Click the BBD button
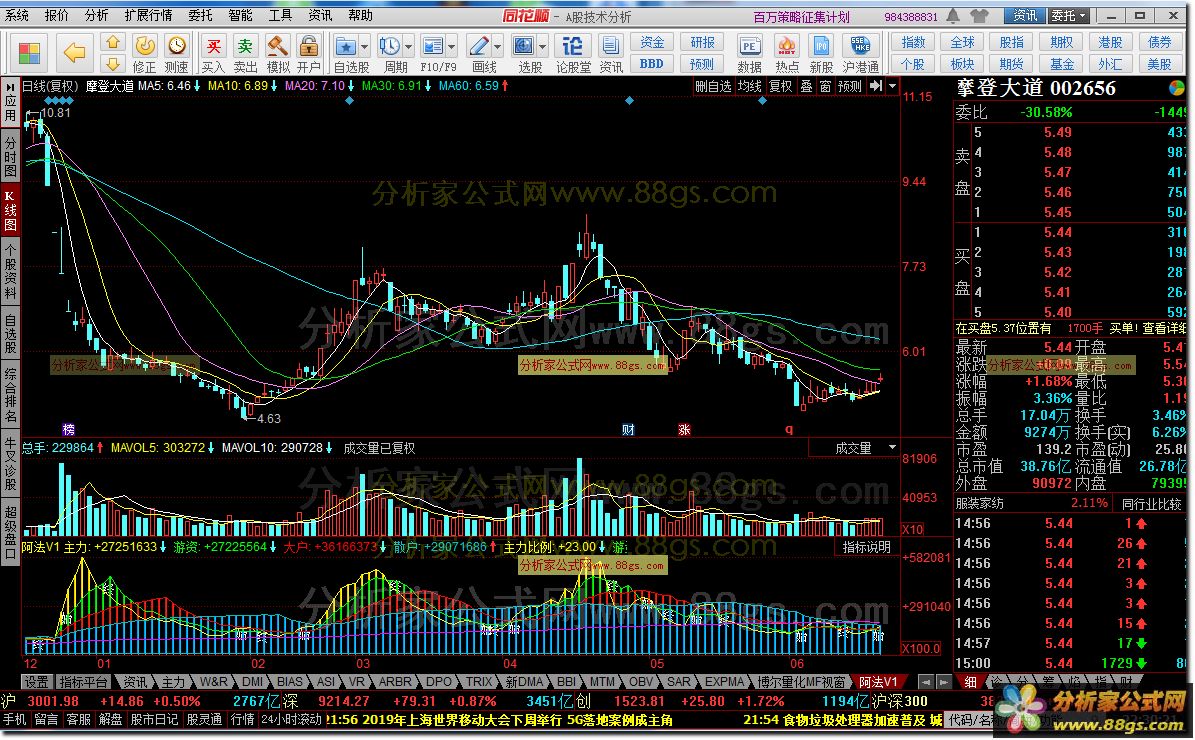The image size is (1195, 740). click(x=652, y=63)
